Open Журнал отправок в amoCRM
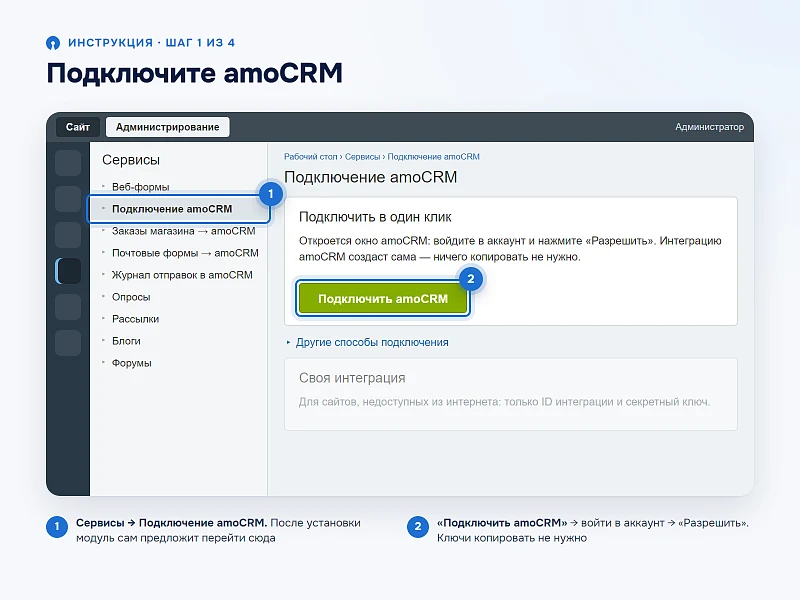800x600 pixels. pos(182,274)
